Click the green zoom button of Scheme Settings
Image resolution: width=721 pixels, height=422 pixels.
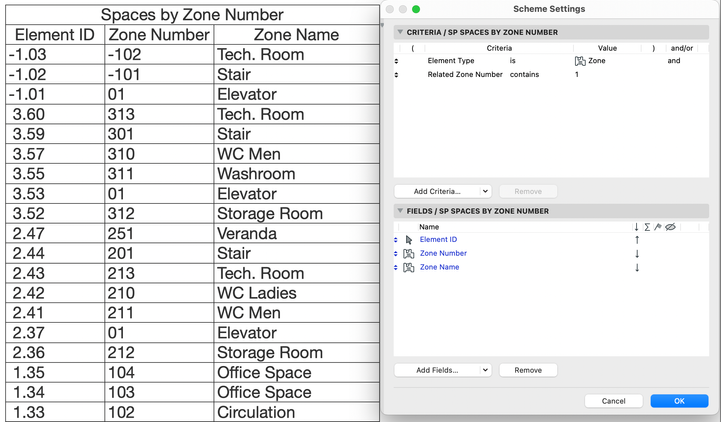point(416,9)
